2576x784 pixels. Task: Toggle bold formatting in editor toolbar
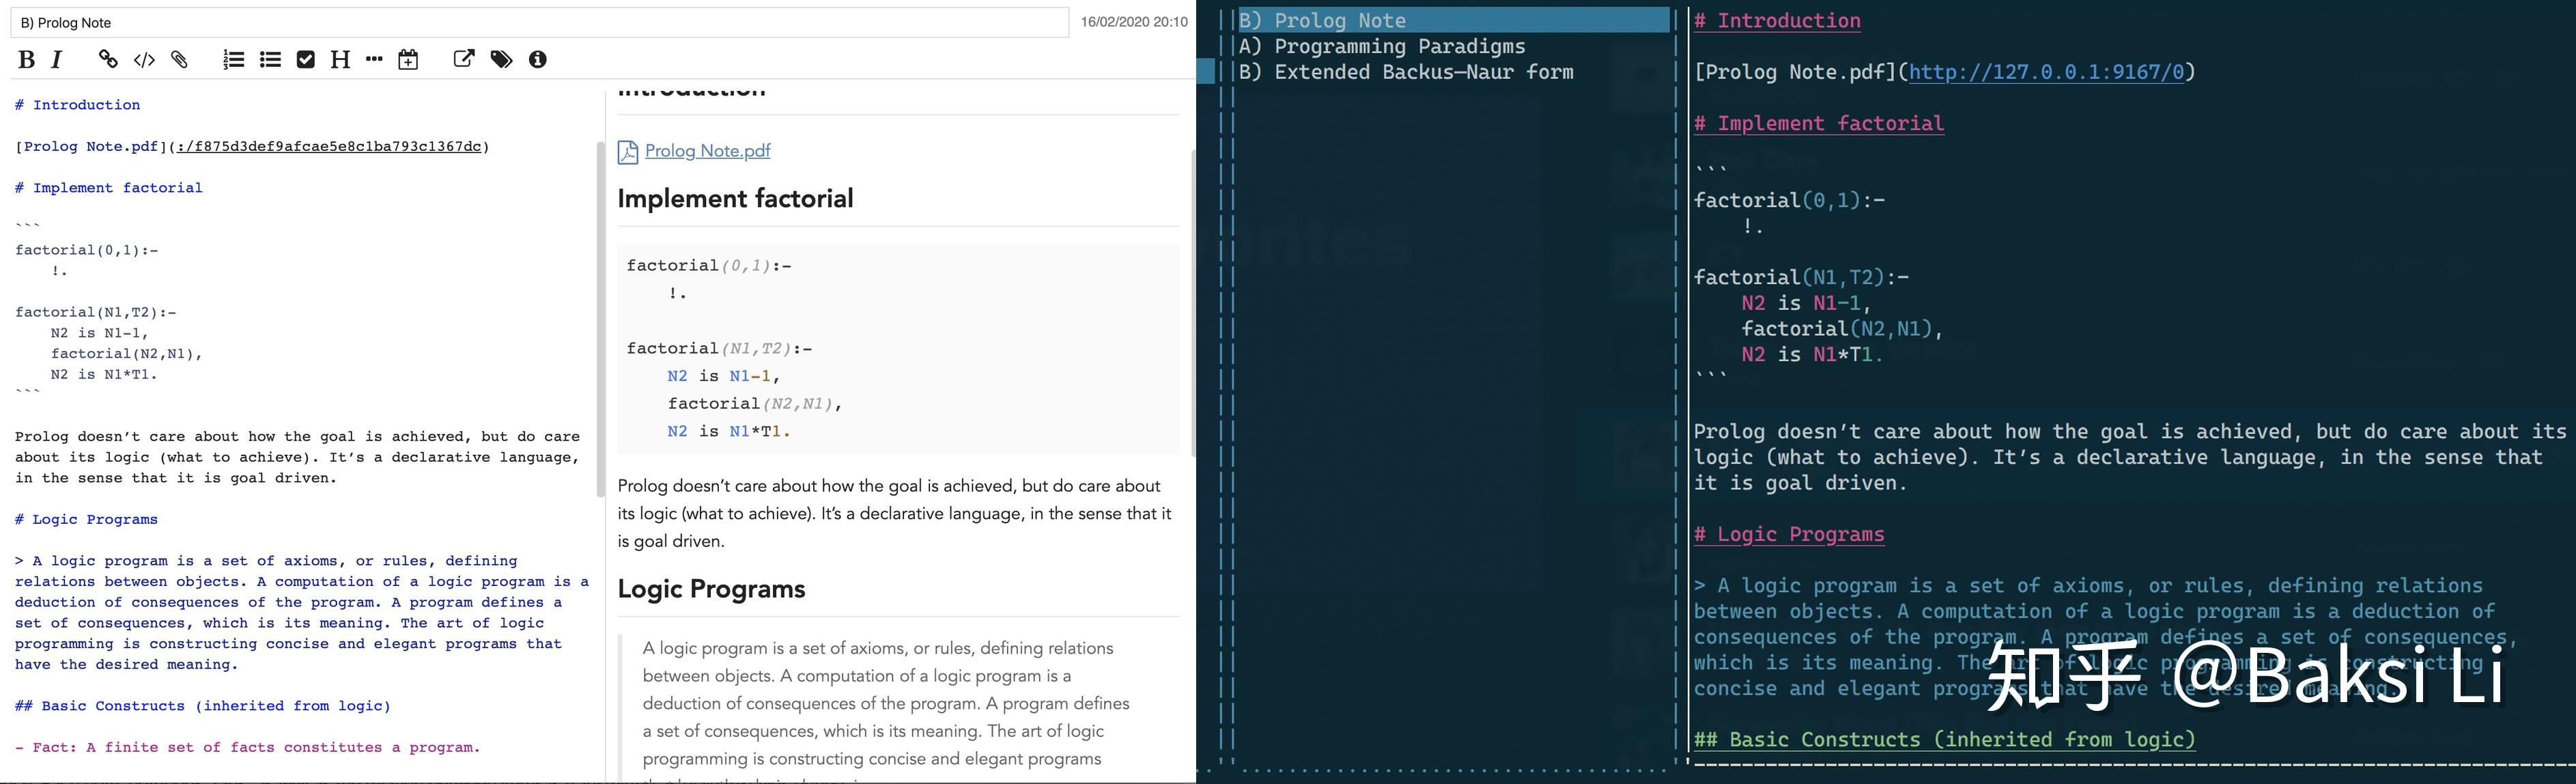[27, 60]
